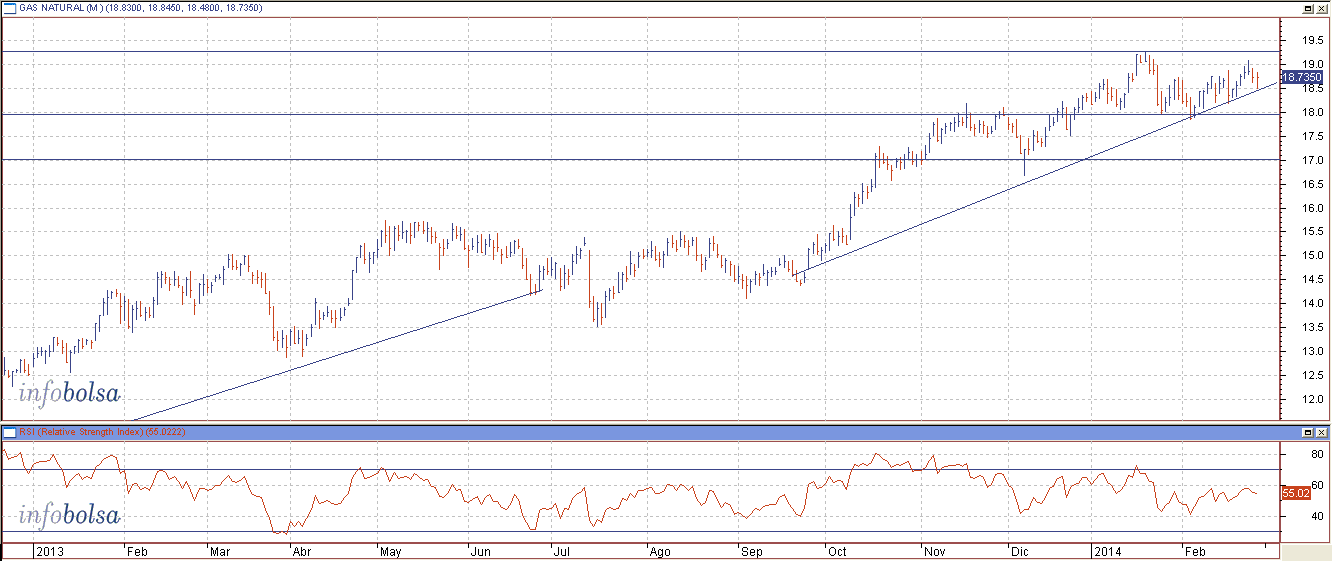Screen dimensions: 1332x561
Task: Select the RSI value label 55.02
Action: click(1295, 493)
